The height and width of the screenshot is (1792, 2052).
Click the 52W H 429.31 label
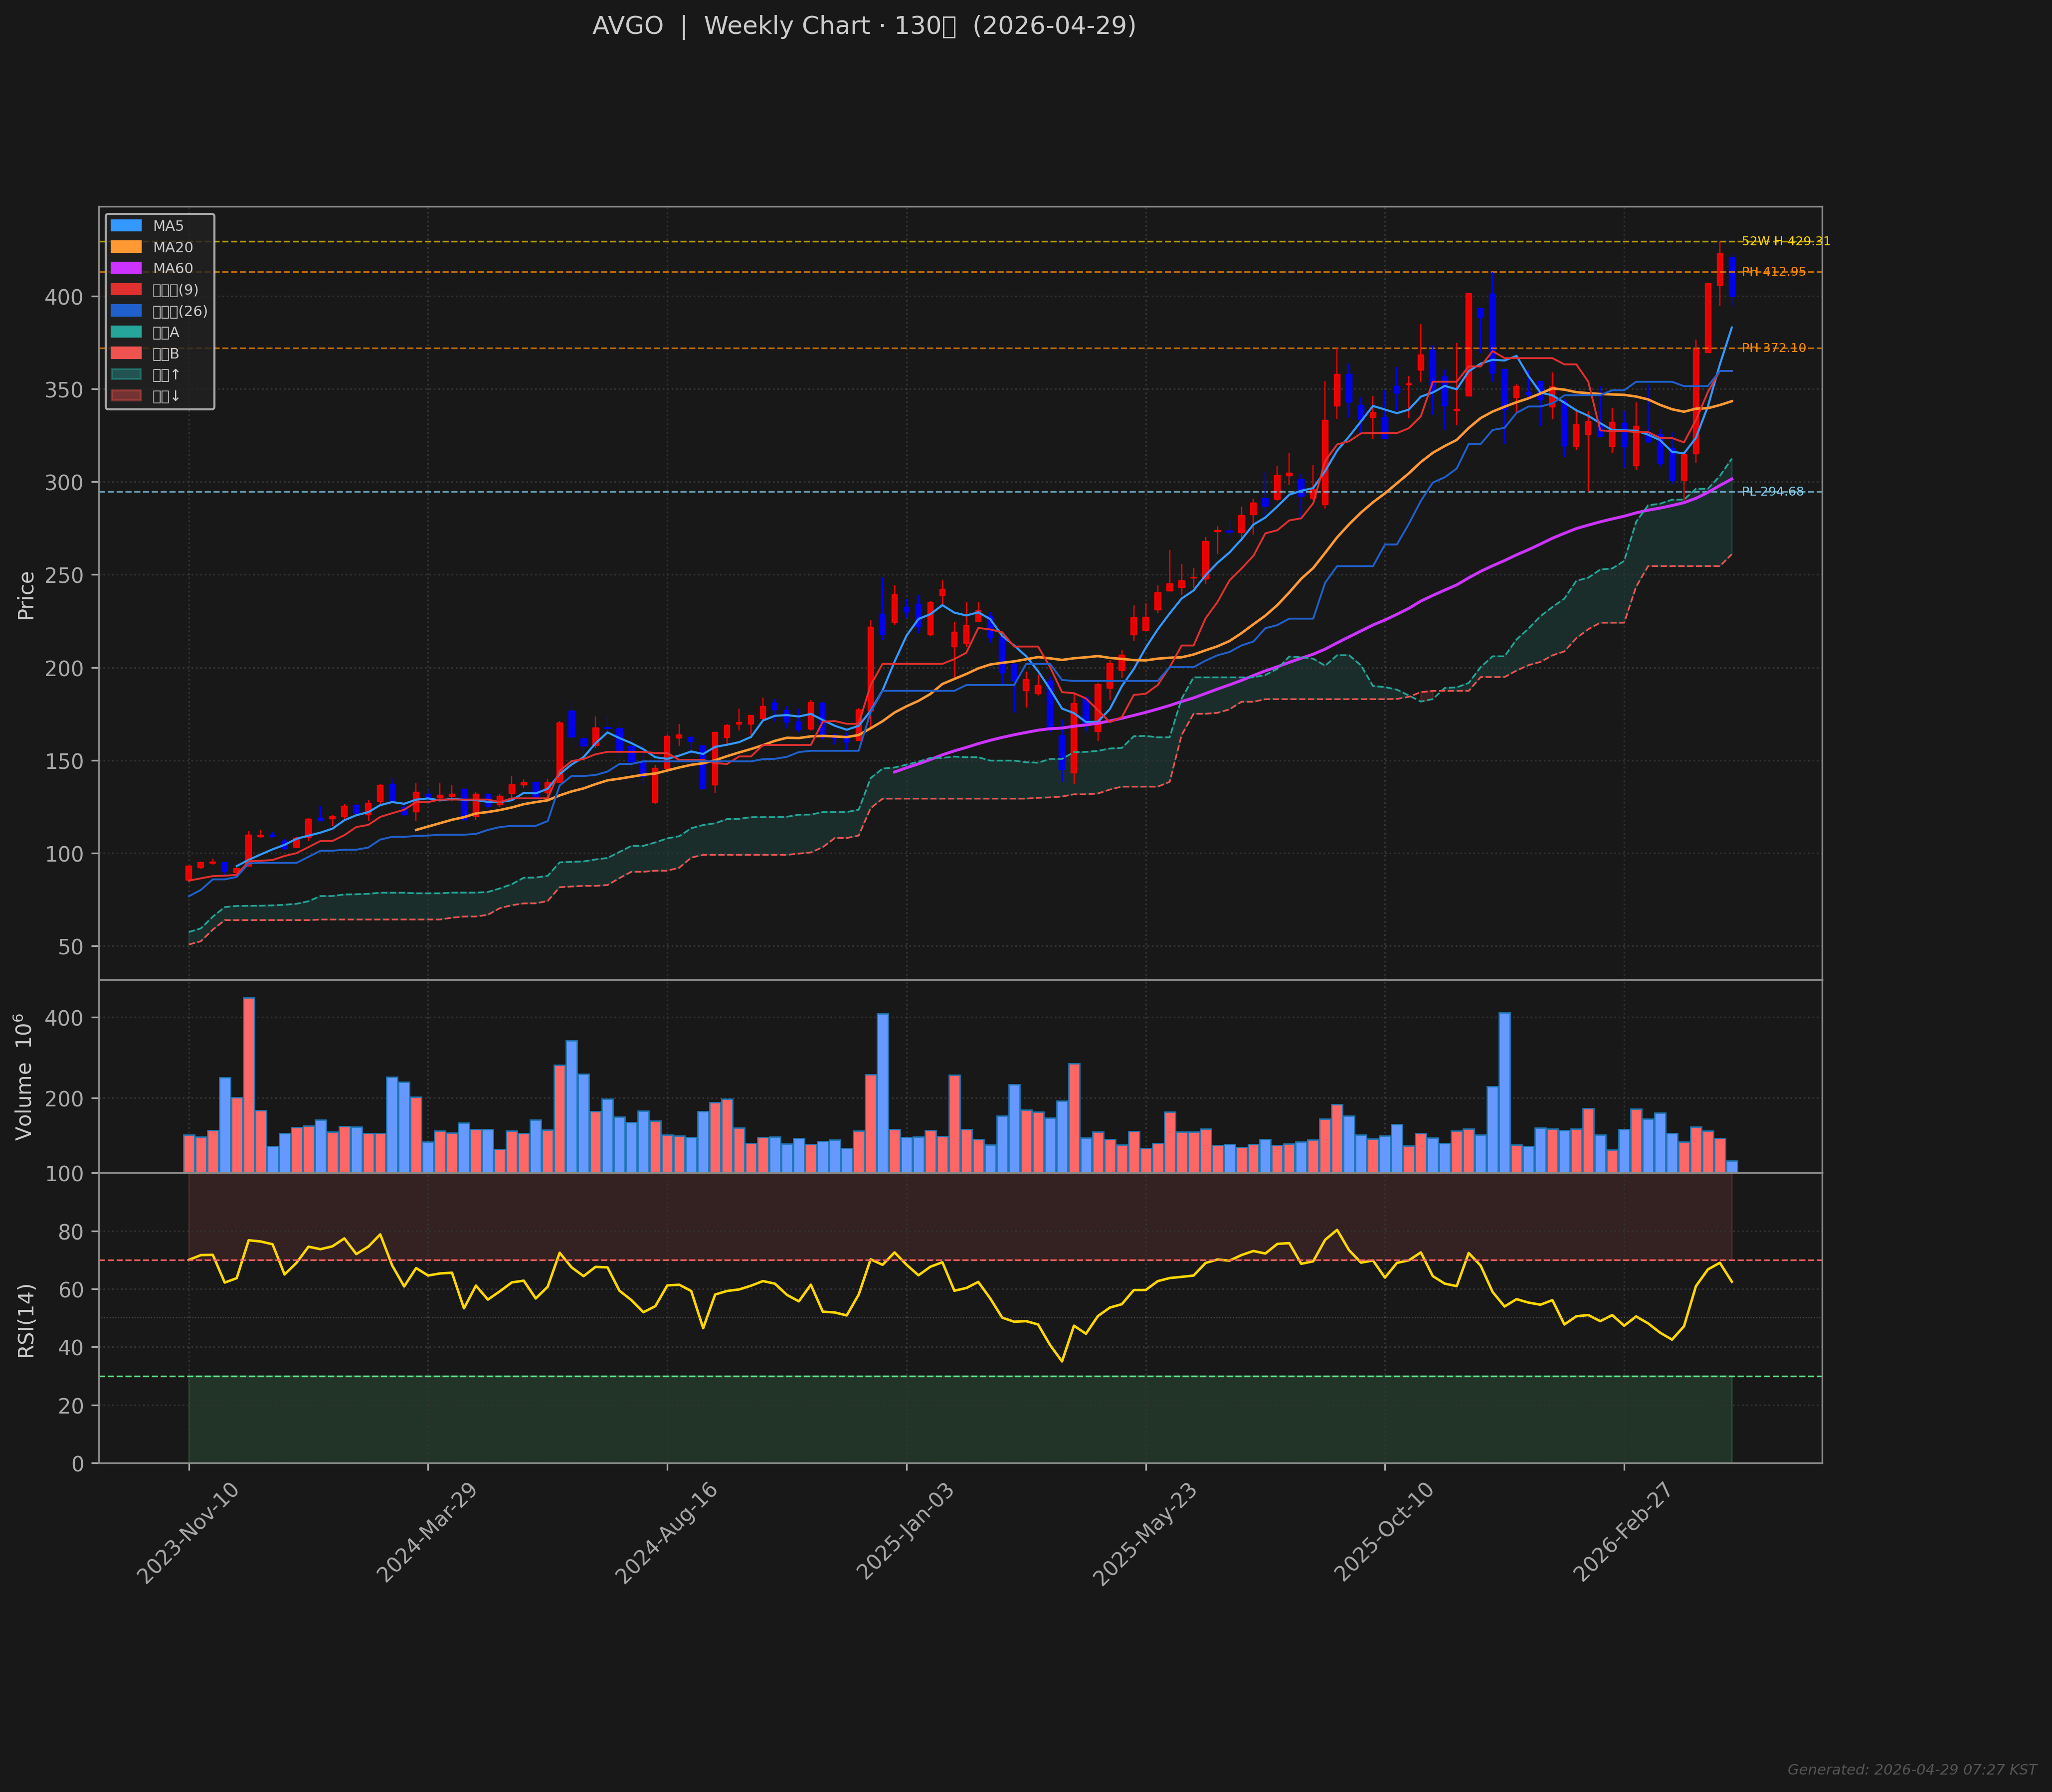click(x=1785, y=241)
